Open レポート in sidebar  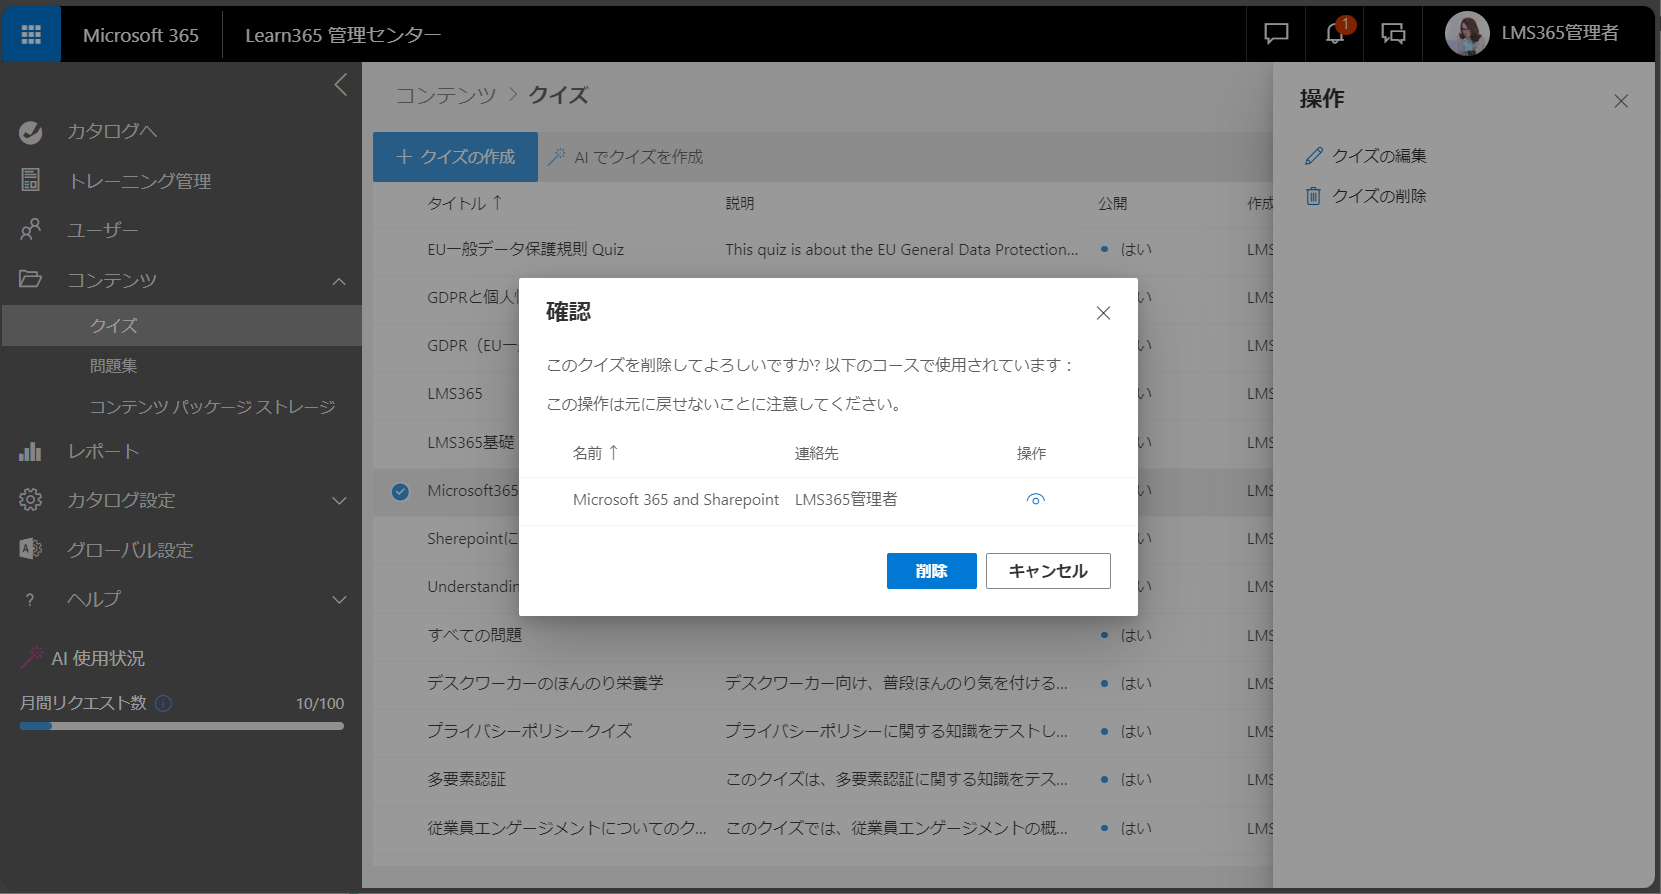click(x=103, y=451)
